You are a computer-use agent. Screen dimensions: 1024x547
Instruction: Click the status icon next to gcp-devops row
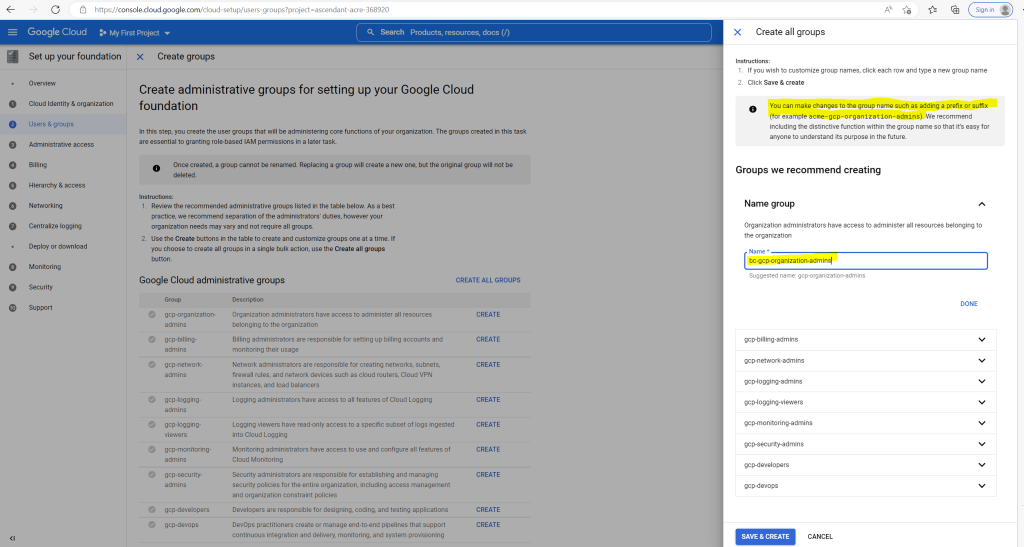(152, 525)
